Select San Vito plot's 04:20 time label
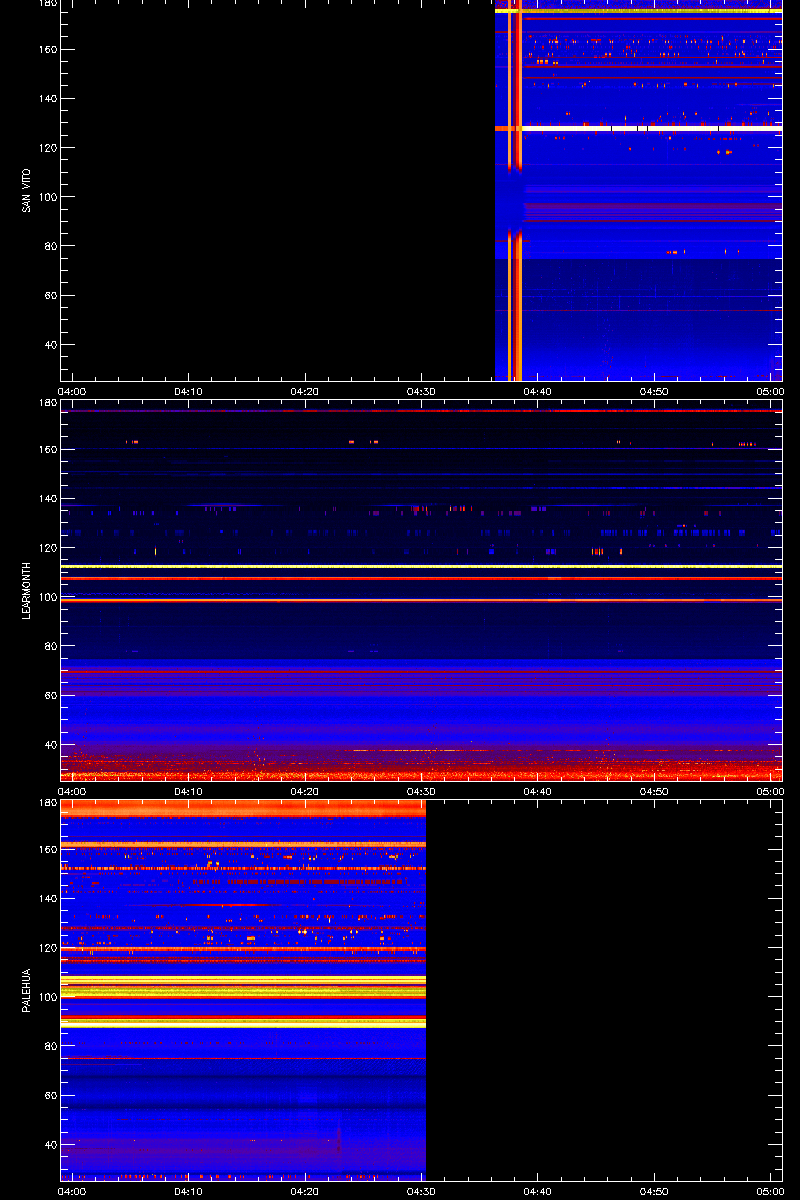Image resolution: width=800 pixels, height=1200 pixels. (306, 391)
